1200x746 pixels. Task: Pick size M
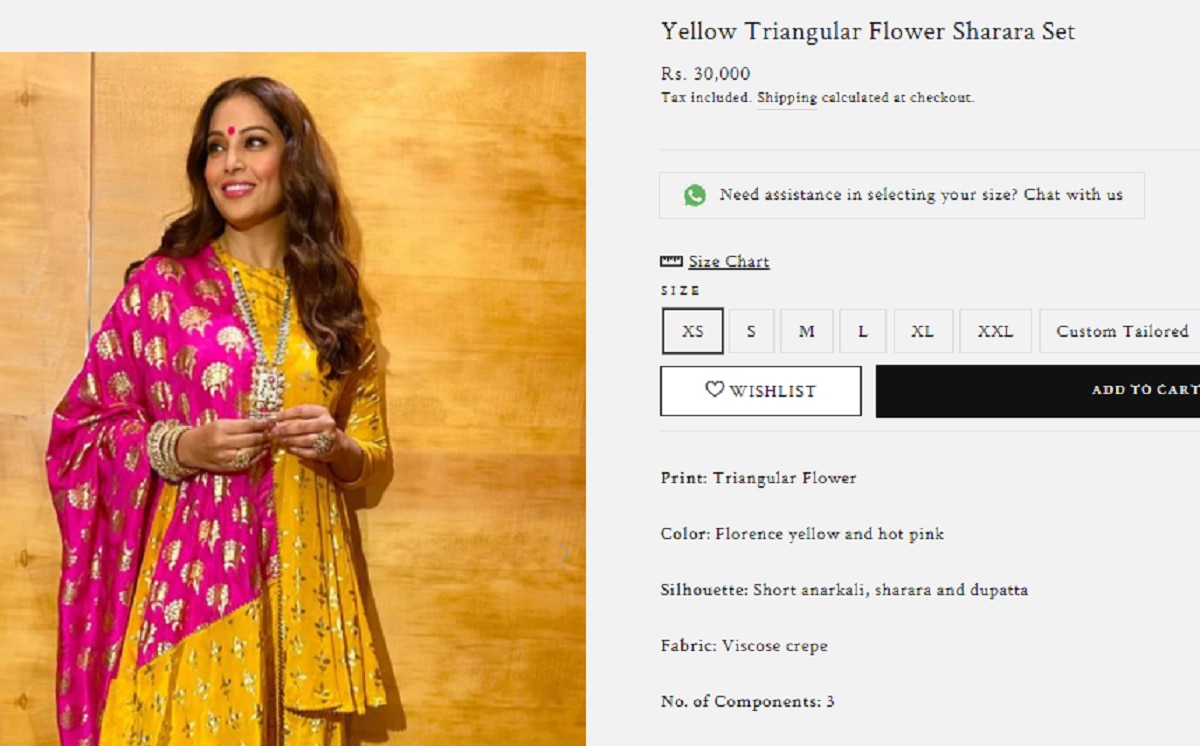click(806, 331)
